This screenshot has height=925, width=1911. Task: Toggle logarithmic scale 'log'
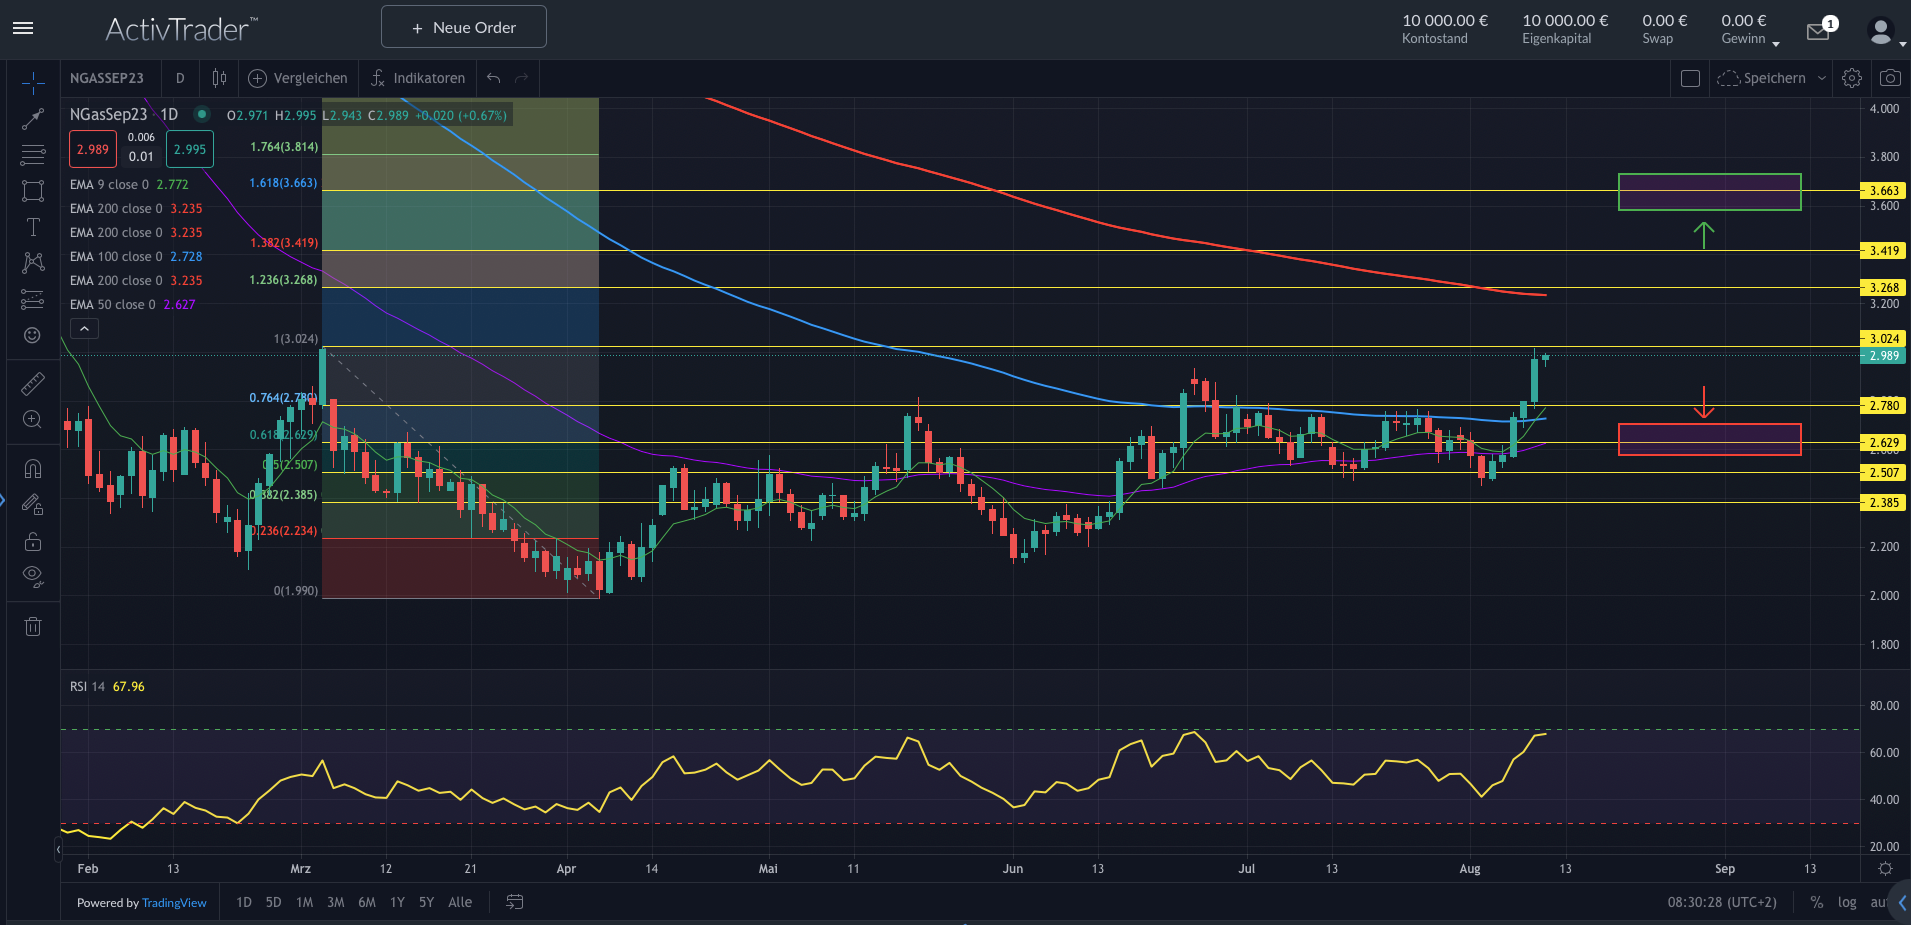[x=1847, y=902]
